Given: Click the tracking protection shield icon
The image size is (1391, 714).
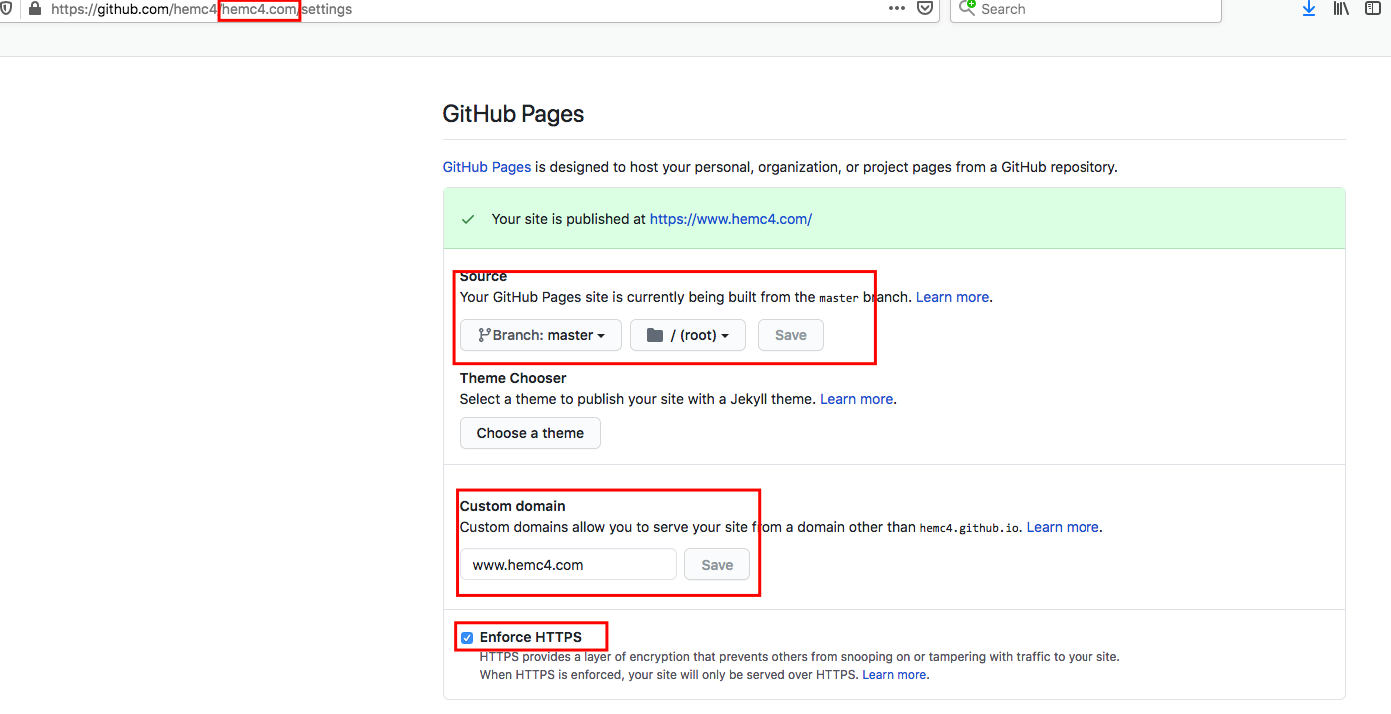Looking at the screenshot, I should 6,9.
